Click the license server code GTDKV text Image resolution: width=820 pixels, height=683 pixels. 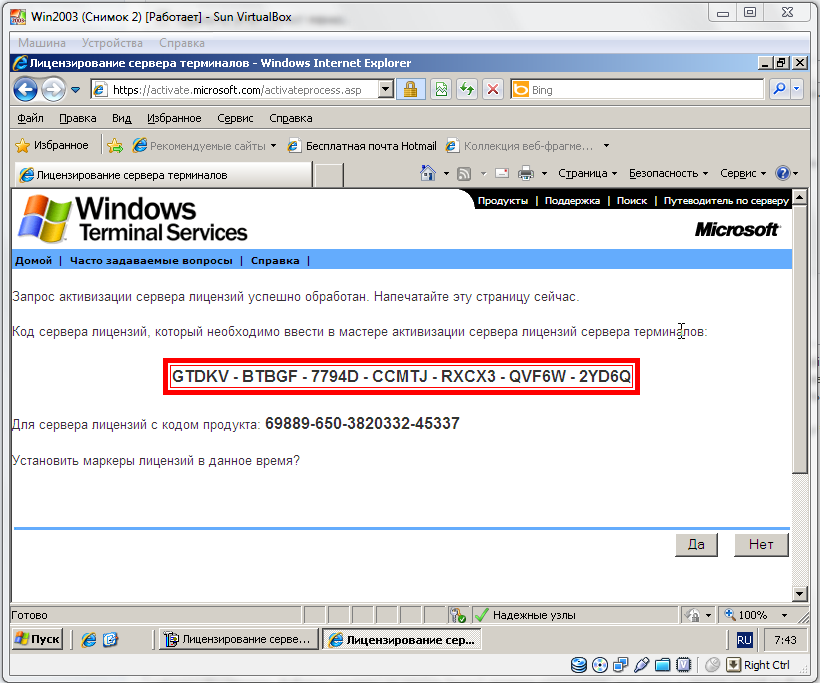[x=401, y=376]
